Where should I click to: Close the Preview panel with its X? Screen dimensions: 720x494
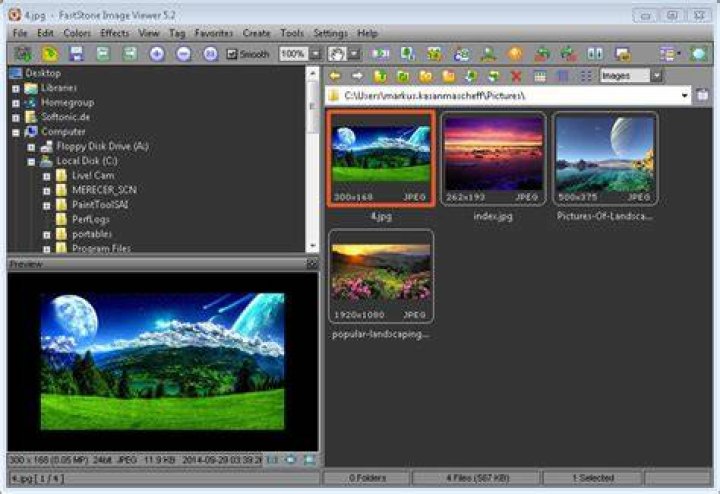[312, 264]
